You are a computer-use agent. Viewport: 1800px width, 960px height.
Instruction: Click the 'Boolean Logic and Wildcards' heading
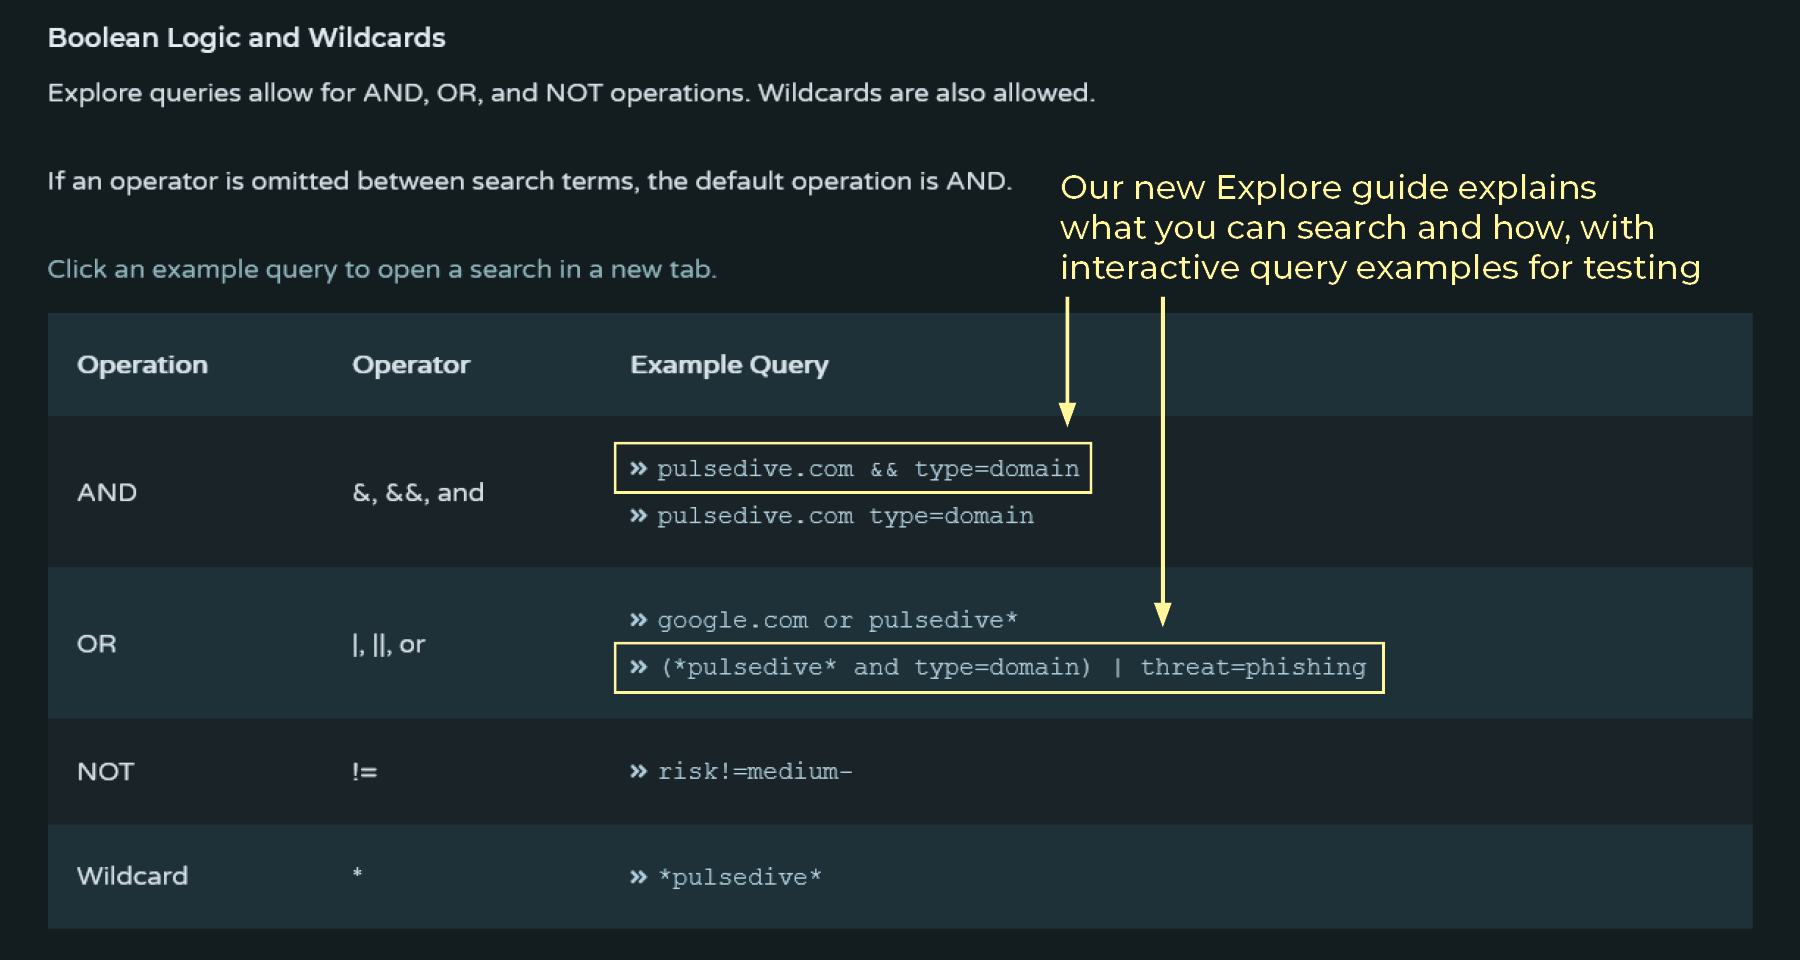pyautogui.click(x=247, y=38)
